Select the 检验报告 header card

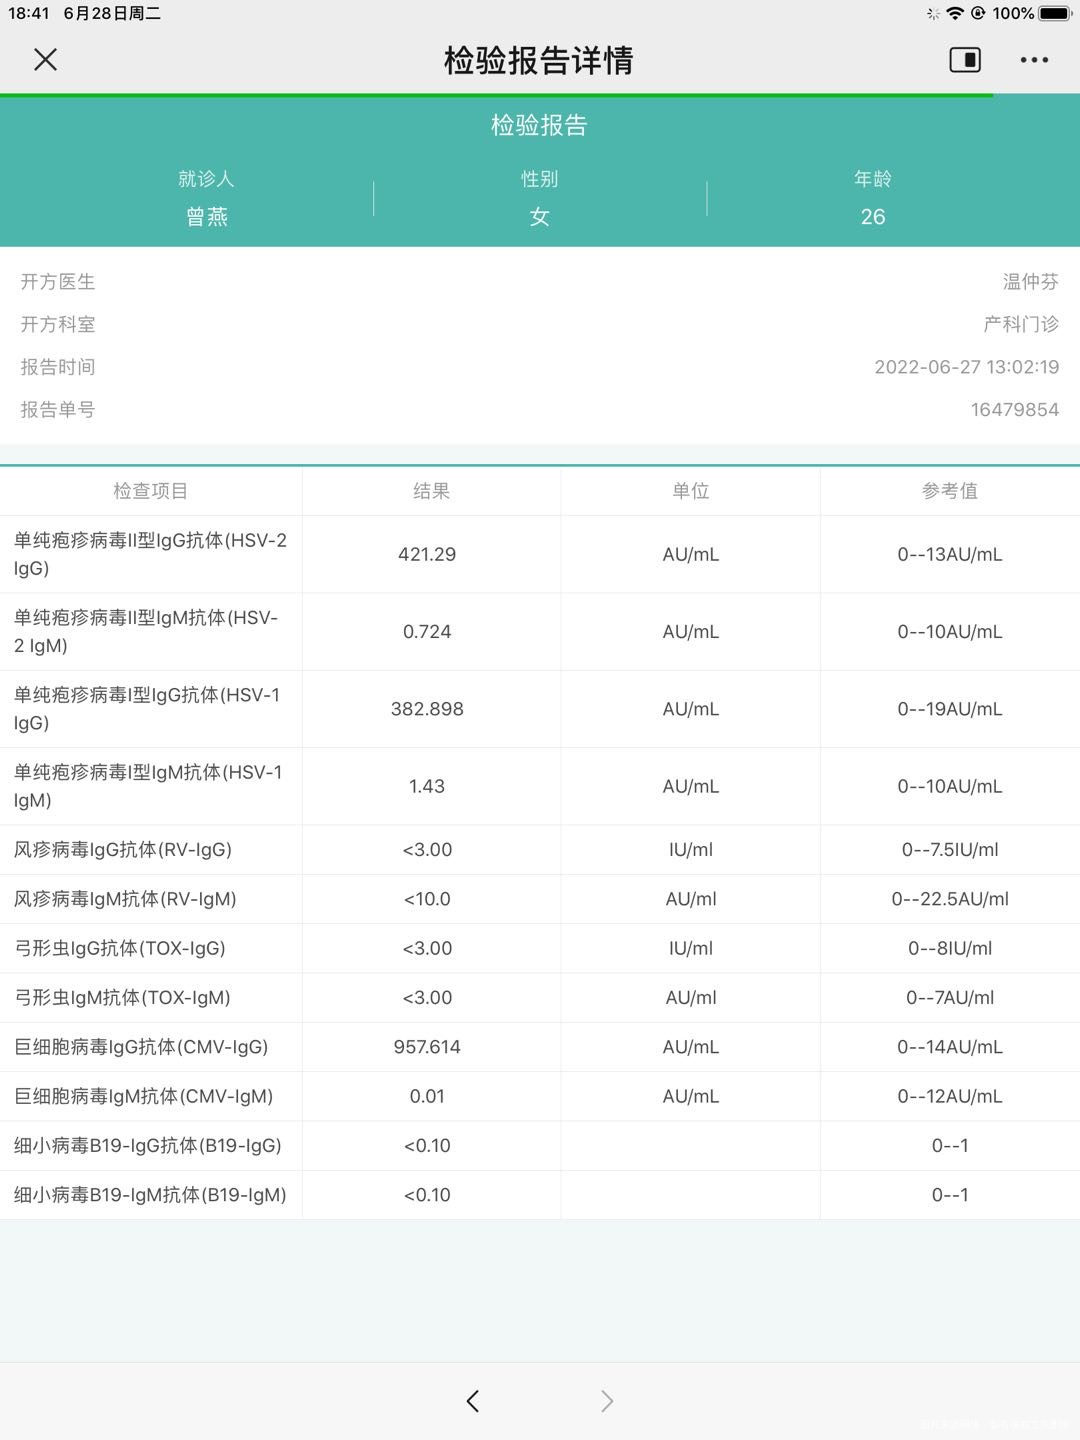tap(540, 126)
